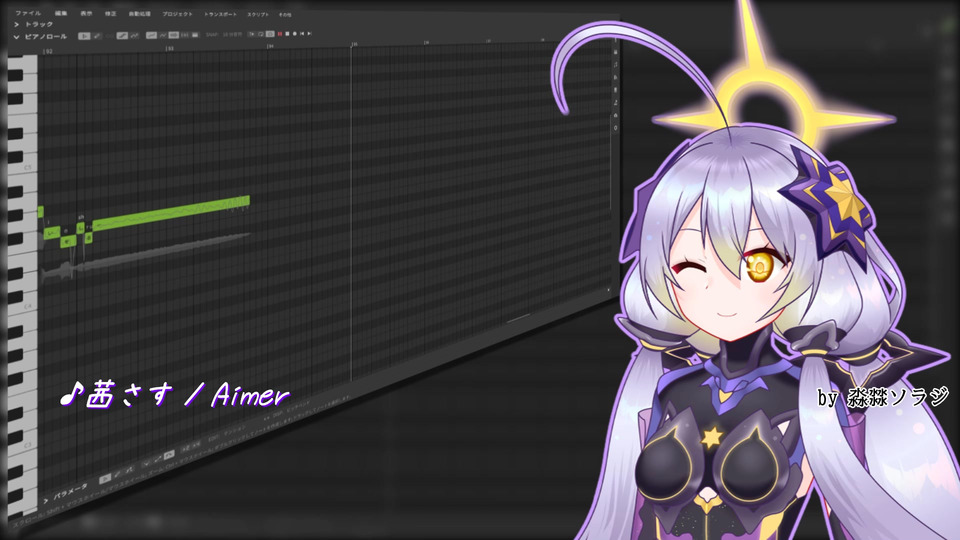This screenshot has width=960, height=540.
Task: Select the pointer tool in piano roll toolbar
Action: pos(84,36)
